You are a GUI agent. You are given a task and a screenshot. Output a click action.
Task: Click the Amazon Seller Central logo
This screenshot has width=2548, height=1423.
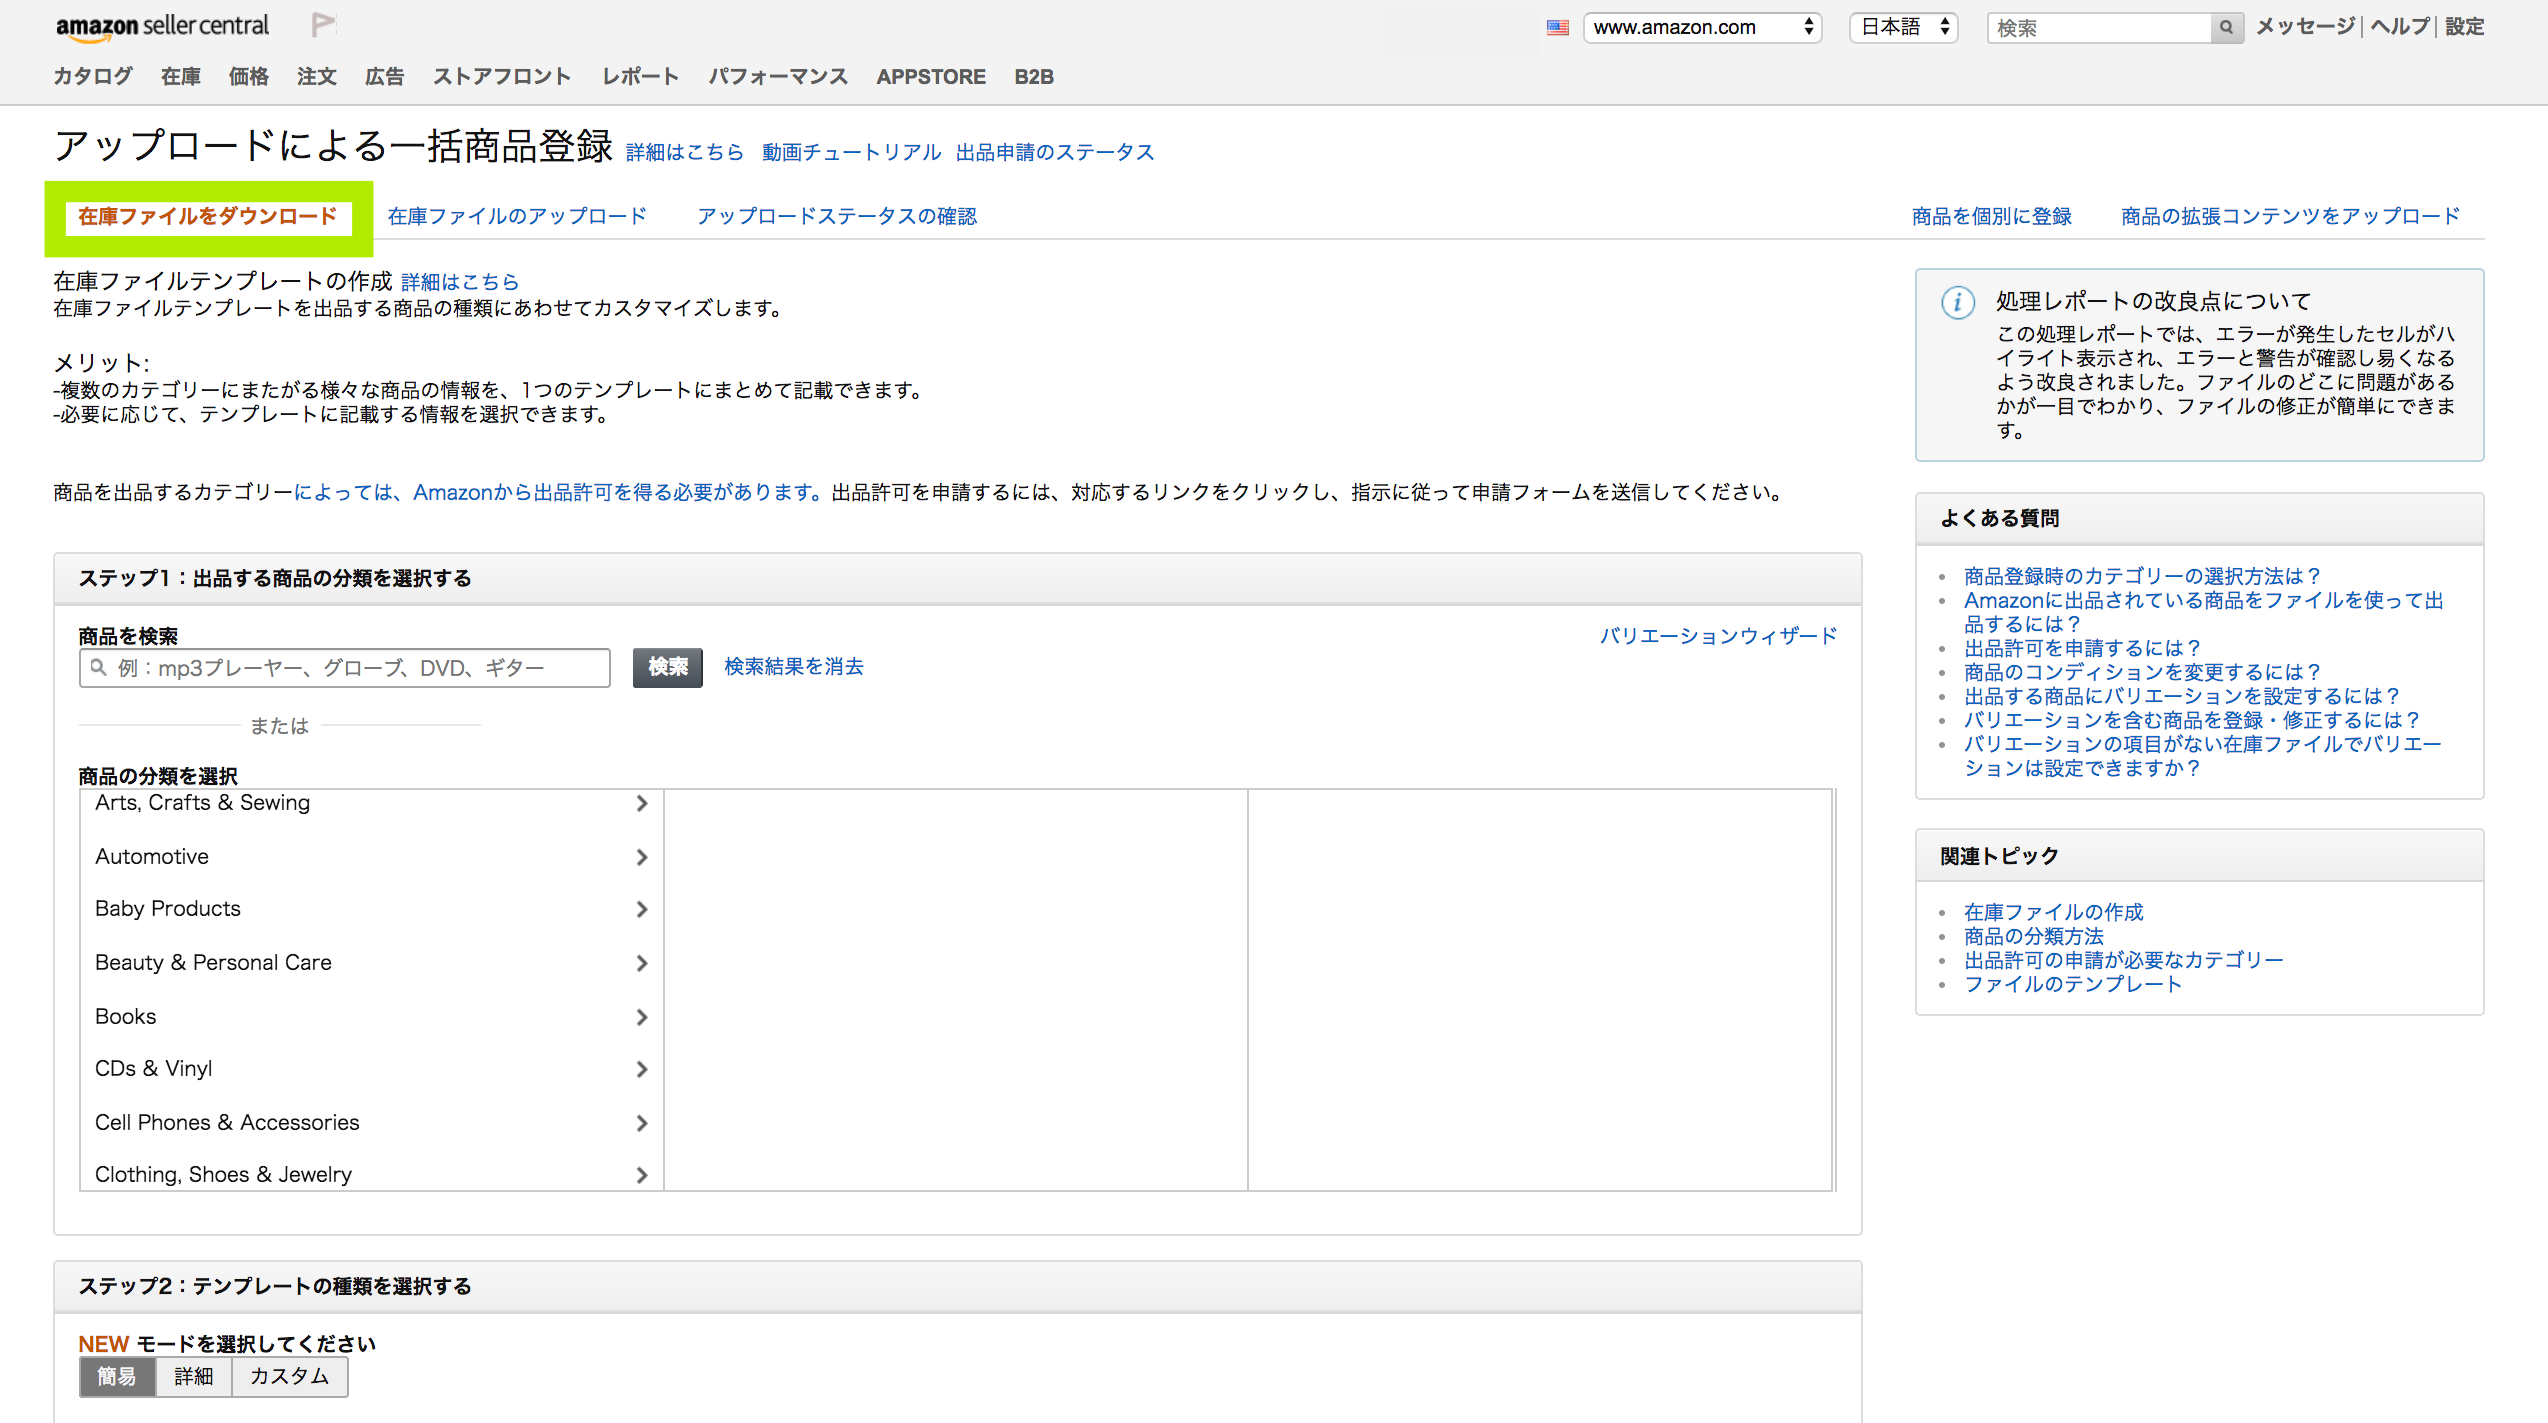coord(162,27)
